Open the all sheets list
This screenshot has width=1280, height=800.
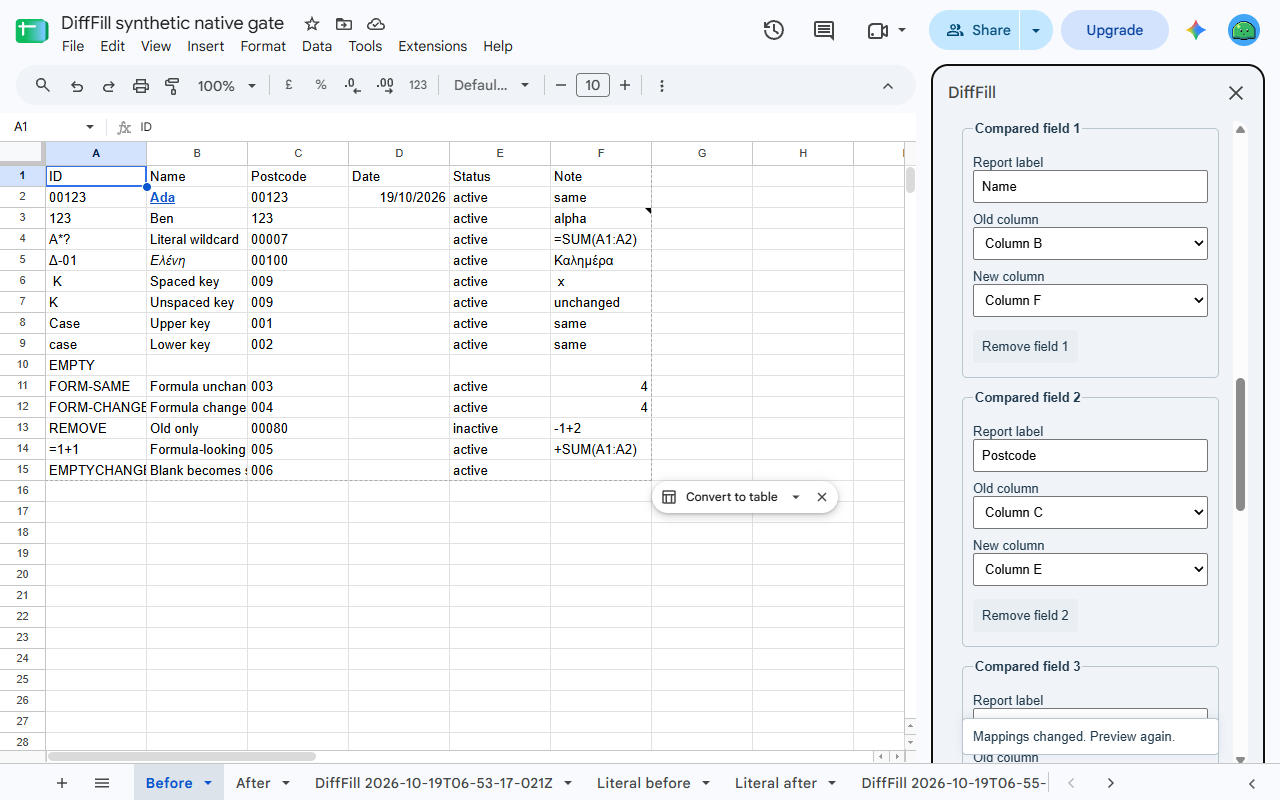102,783
